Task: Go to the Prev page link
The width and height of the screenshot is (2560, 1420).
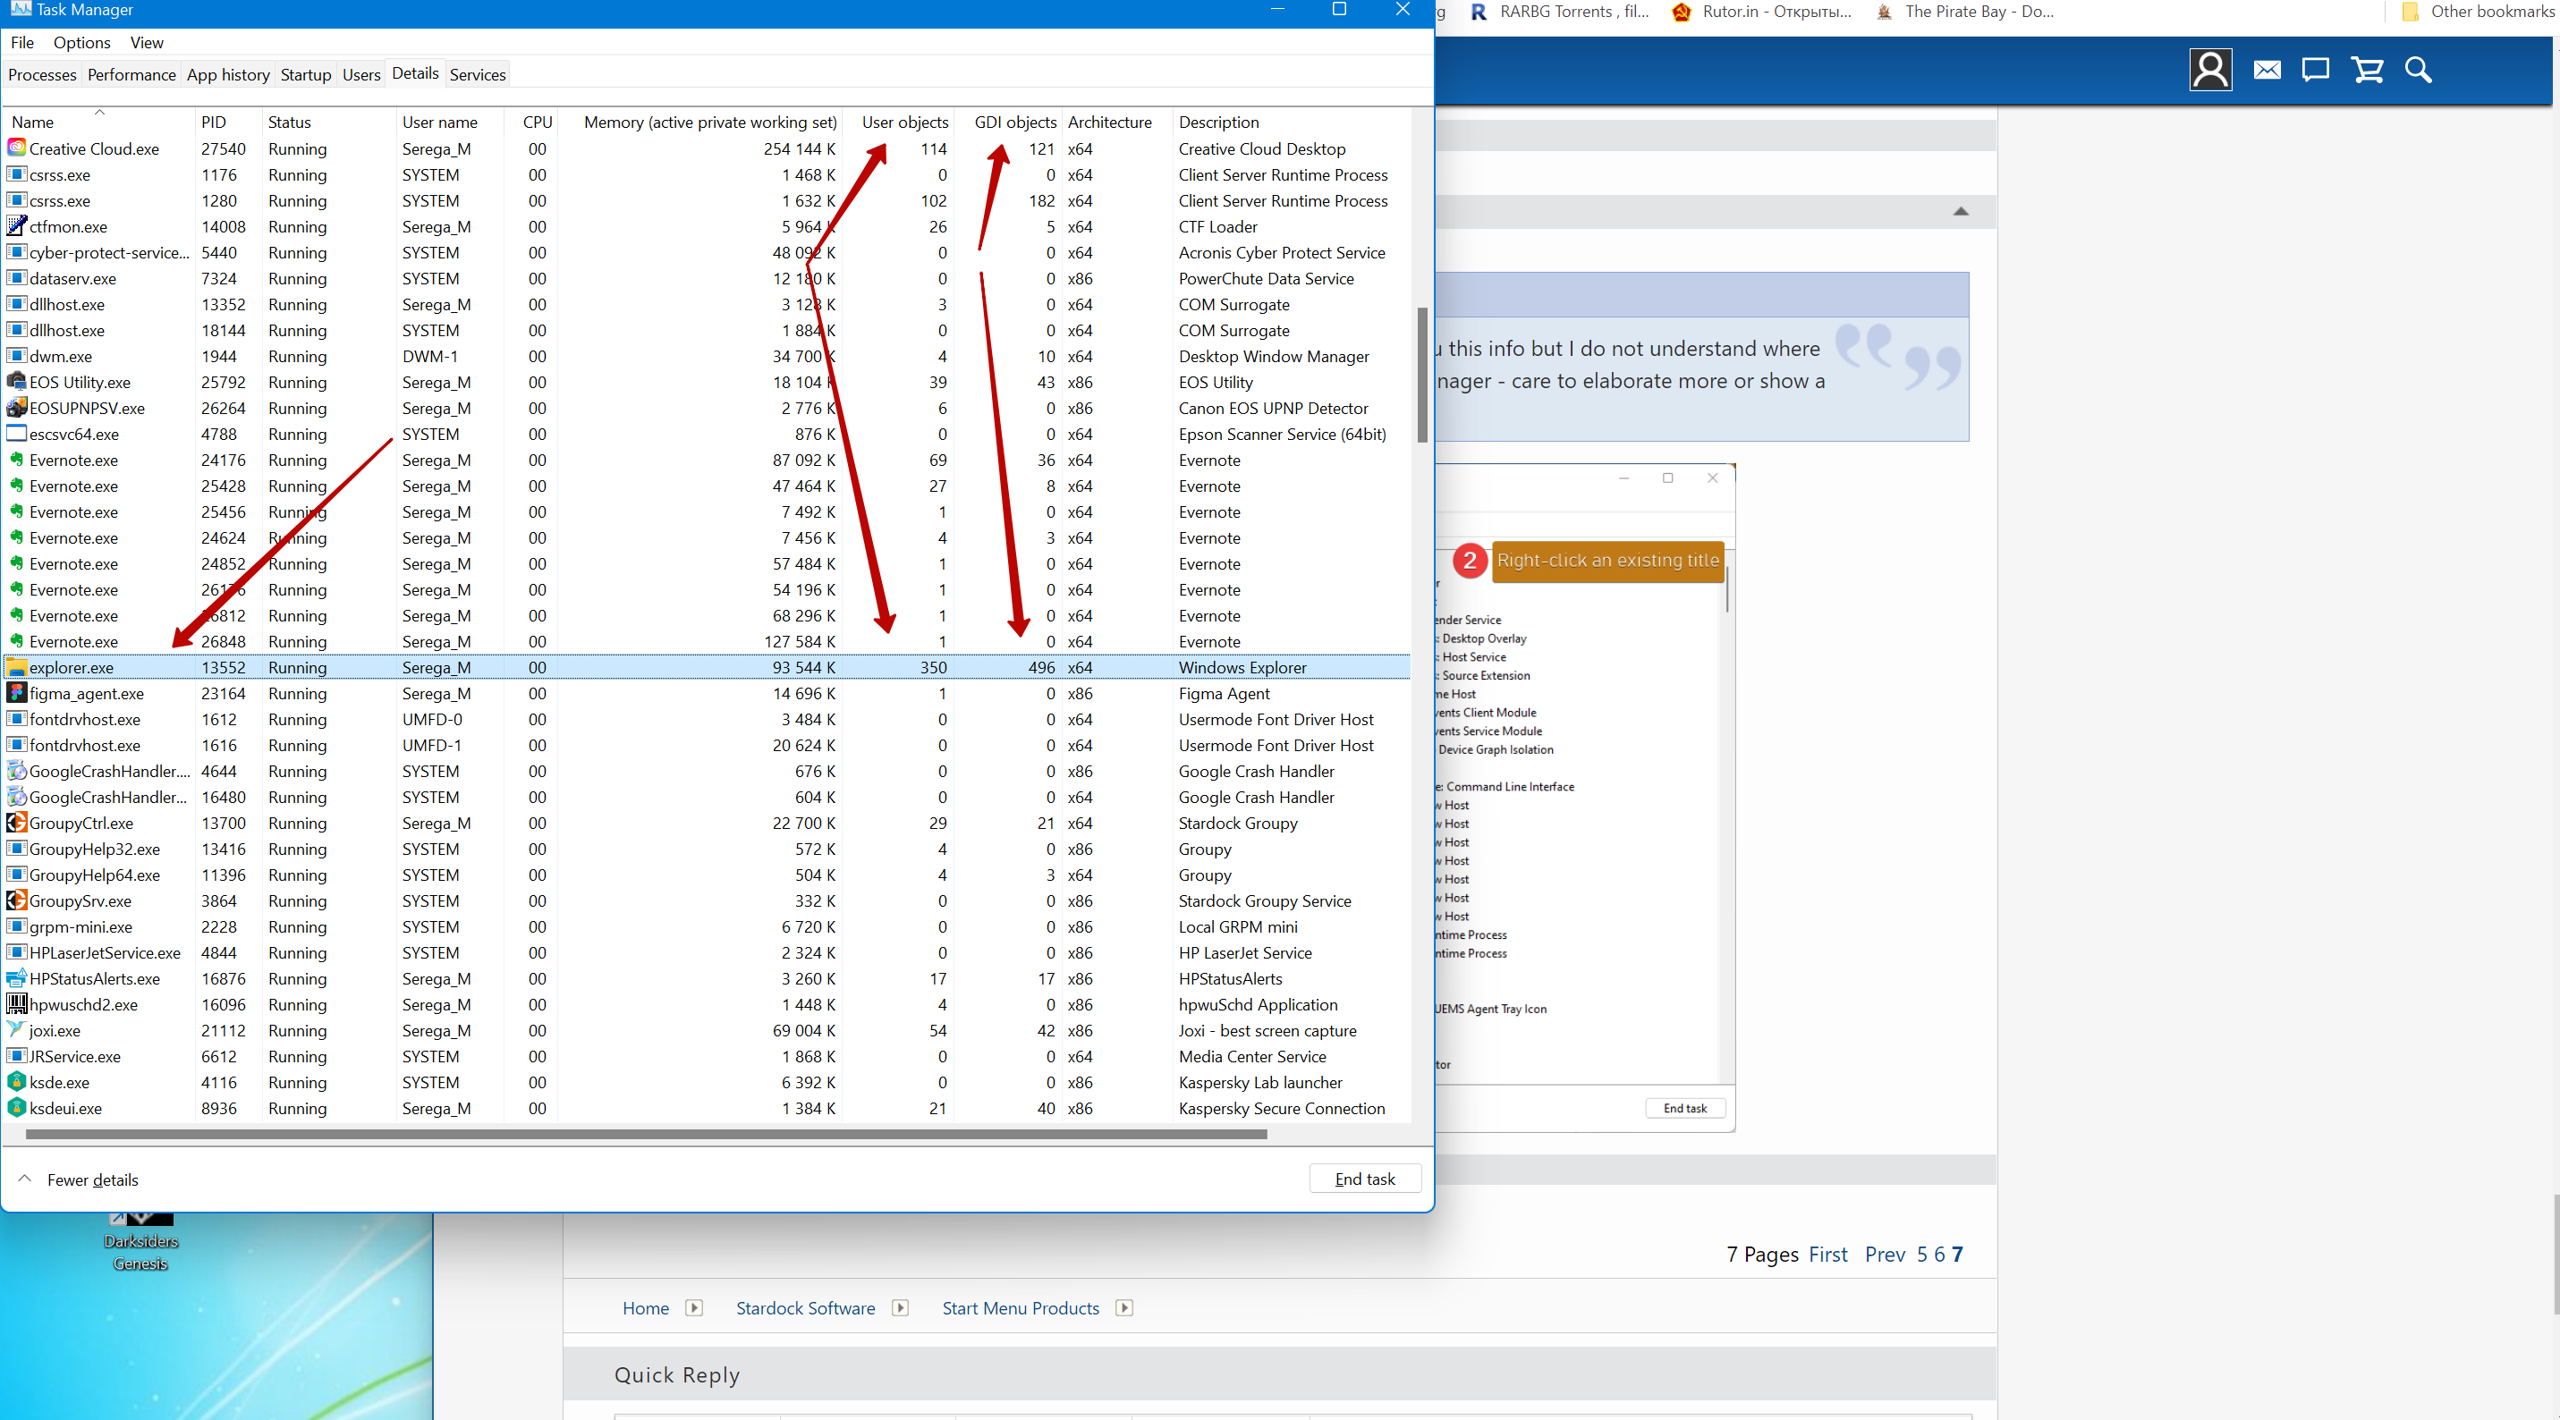Action: [x=1885, y=1254]
